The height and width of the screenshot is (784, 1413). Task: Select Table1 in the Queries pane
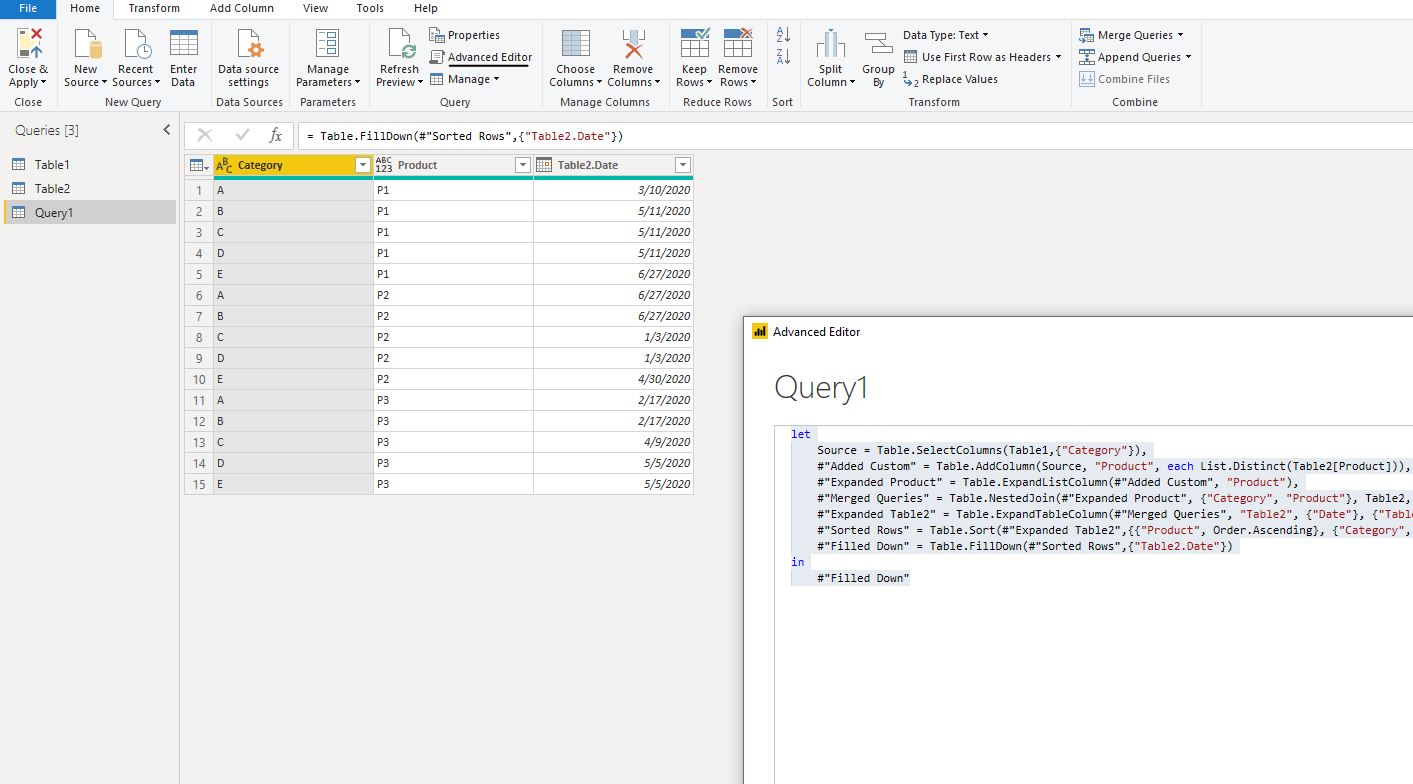click(x=88, y=164)
